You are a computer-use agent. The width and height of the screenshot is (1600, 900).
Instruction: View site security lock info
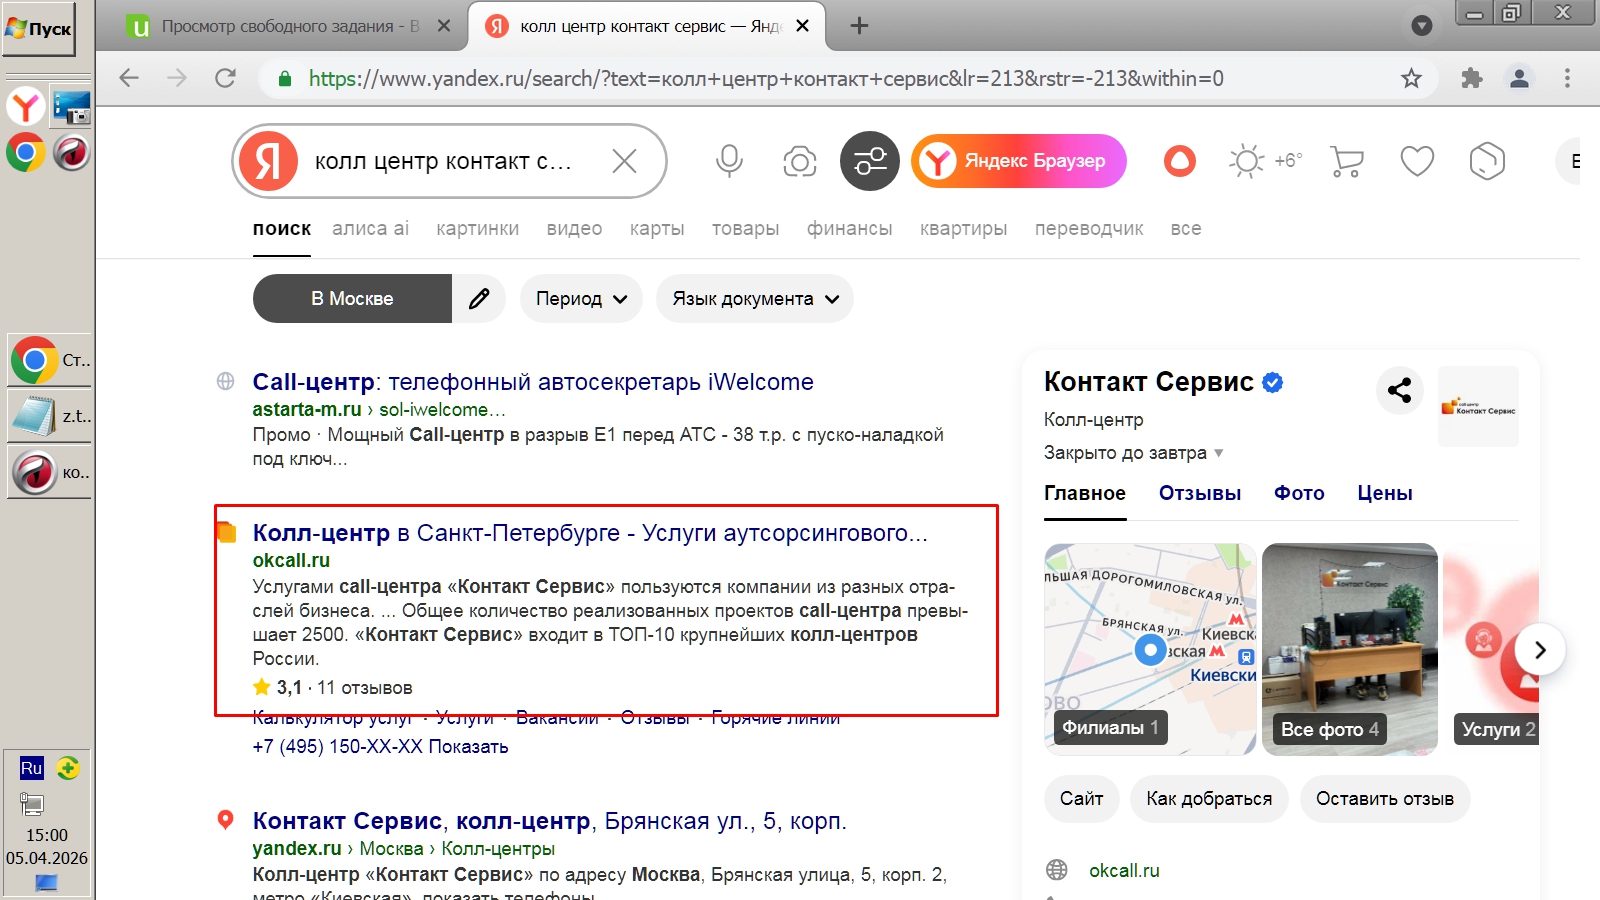tap(285, 79)
